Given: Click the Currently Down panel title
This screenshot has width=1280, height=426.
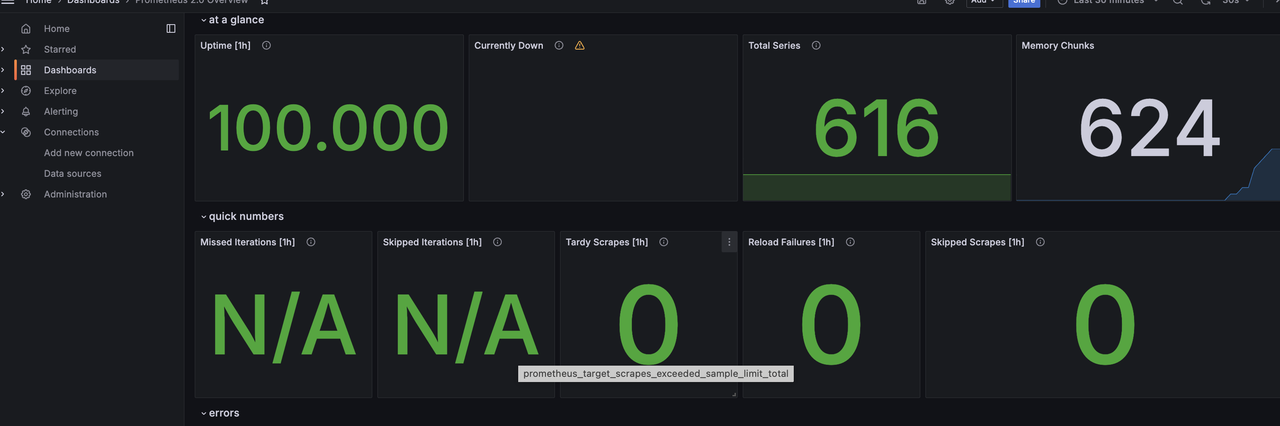Looking at the screenshot, I should click(x=509, y=45).
